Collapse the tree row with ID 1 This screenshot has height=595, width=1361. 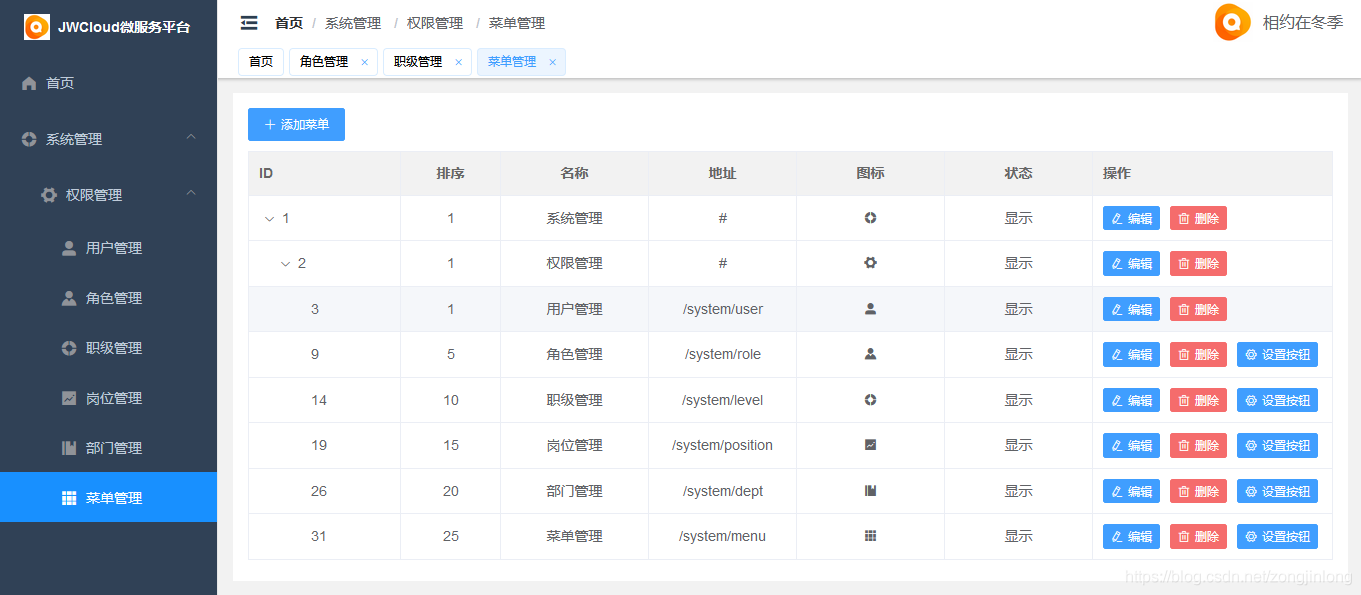point(269,219)
